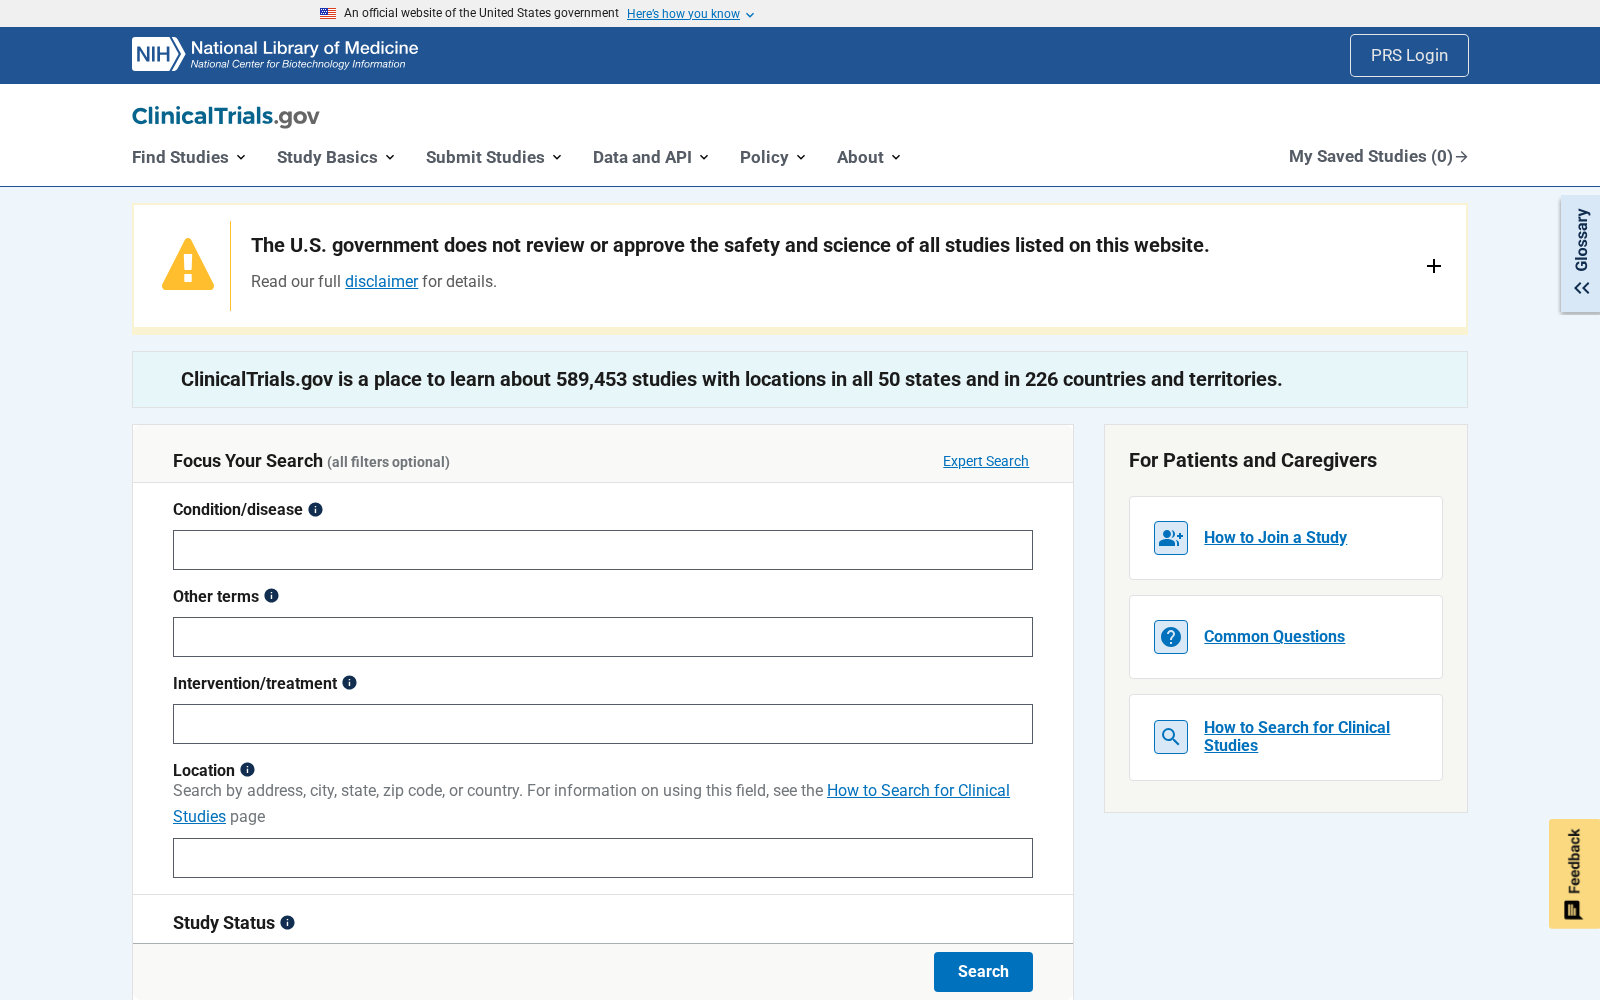Click the US flag icon

tap(328, 13)
